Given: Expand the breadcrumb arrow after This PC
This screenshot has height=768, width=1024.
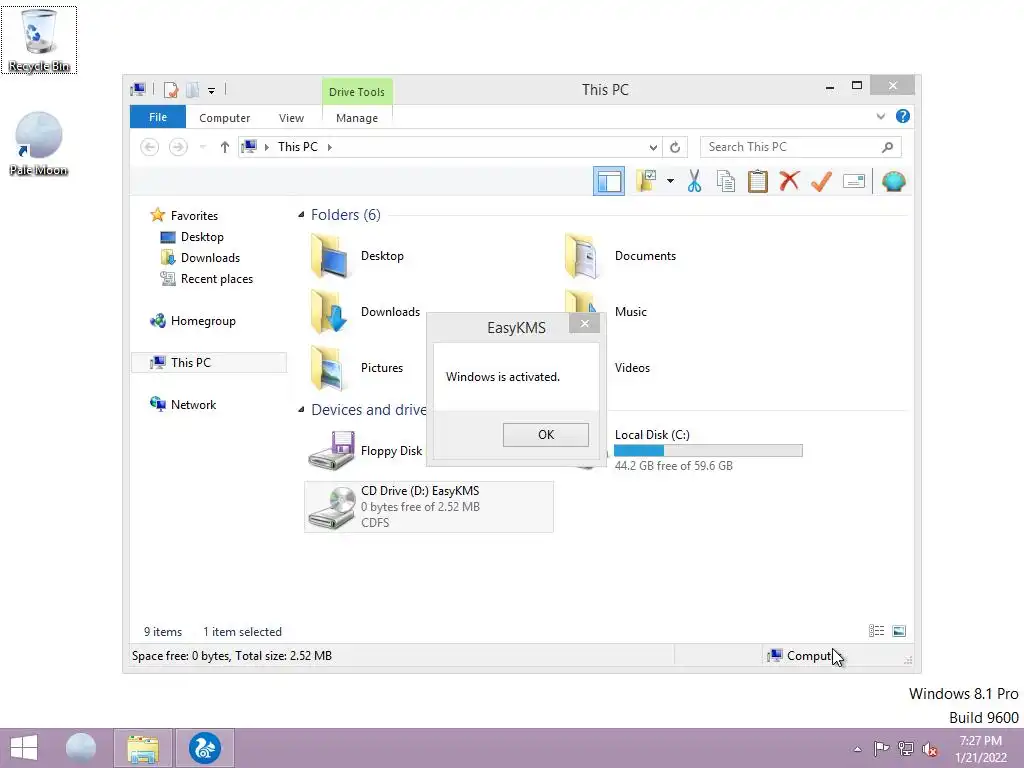Looking at the screenshot, I should 330,148.
